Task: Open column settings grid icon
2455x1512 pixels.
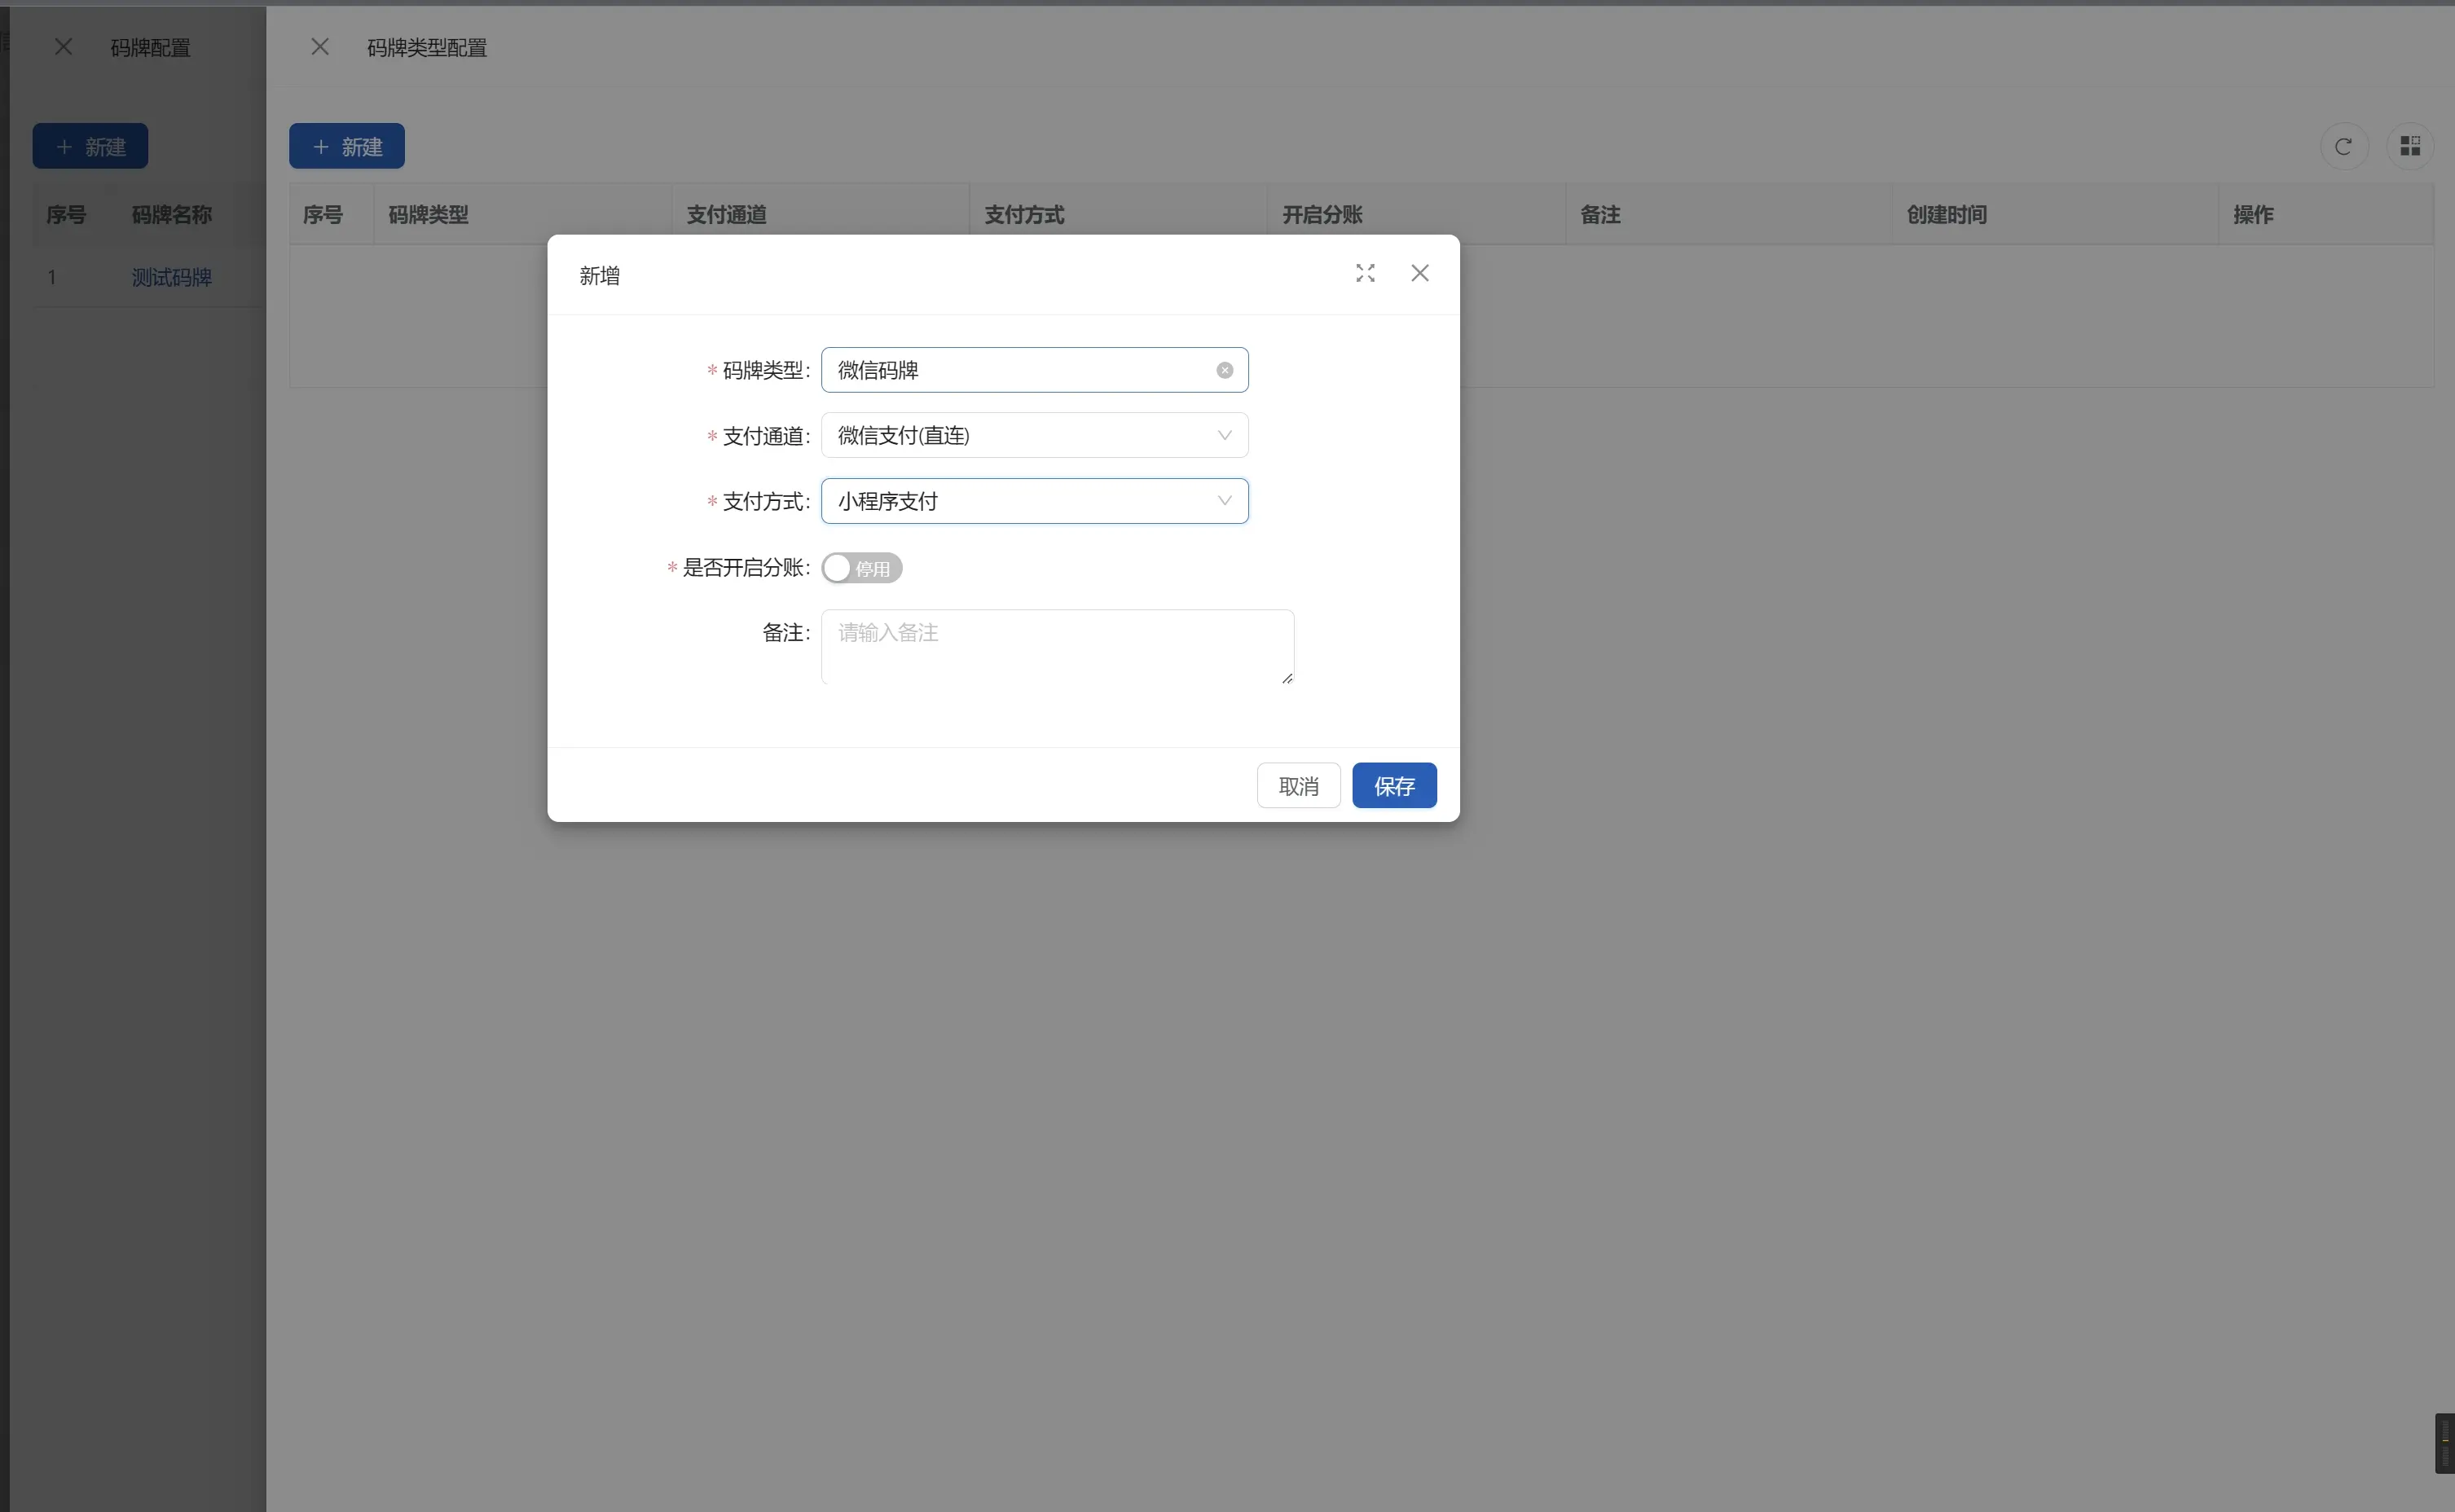Action: pos(2410,147)
